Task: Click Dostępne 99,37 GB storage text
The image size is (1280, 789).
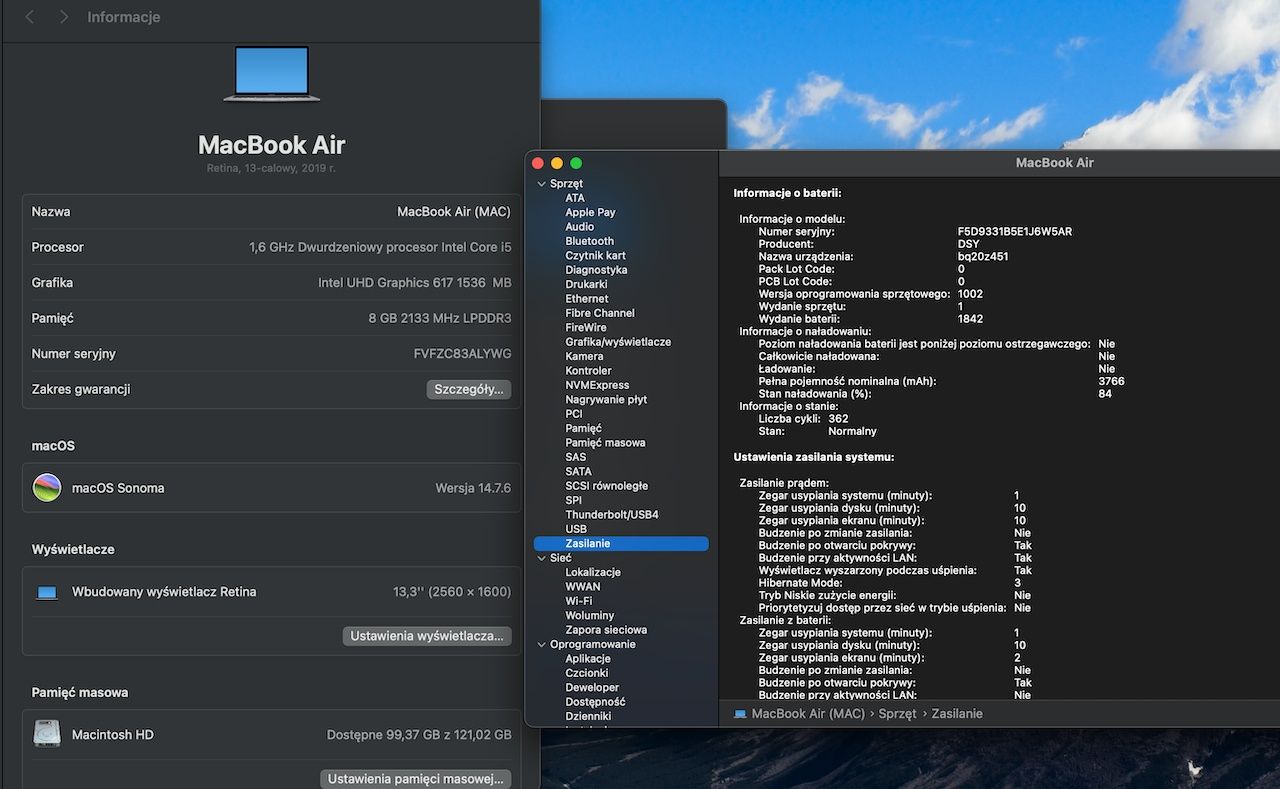Action: 419,735
